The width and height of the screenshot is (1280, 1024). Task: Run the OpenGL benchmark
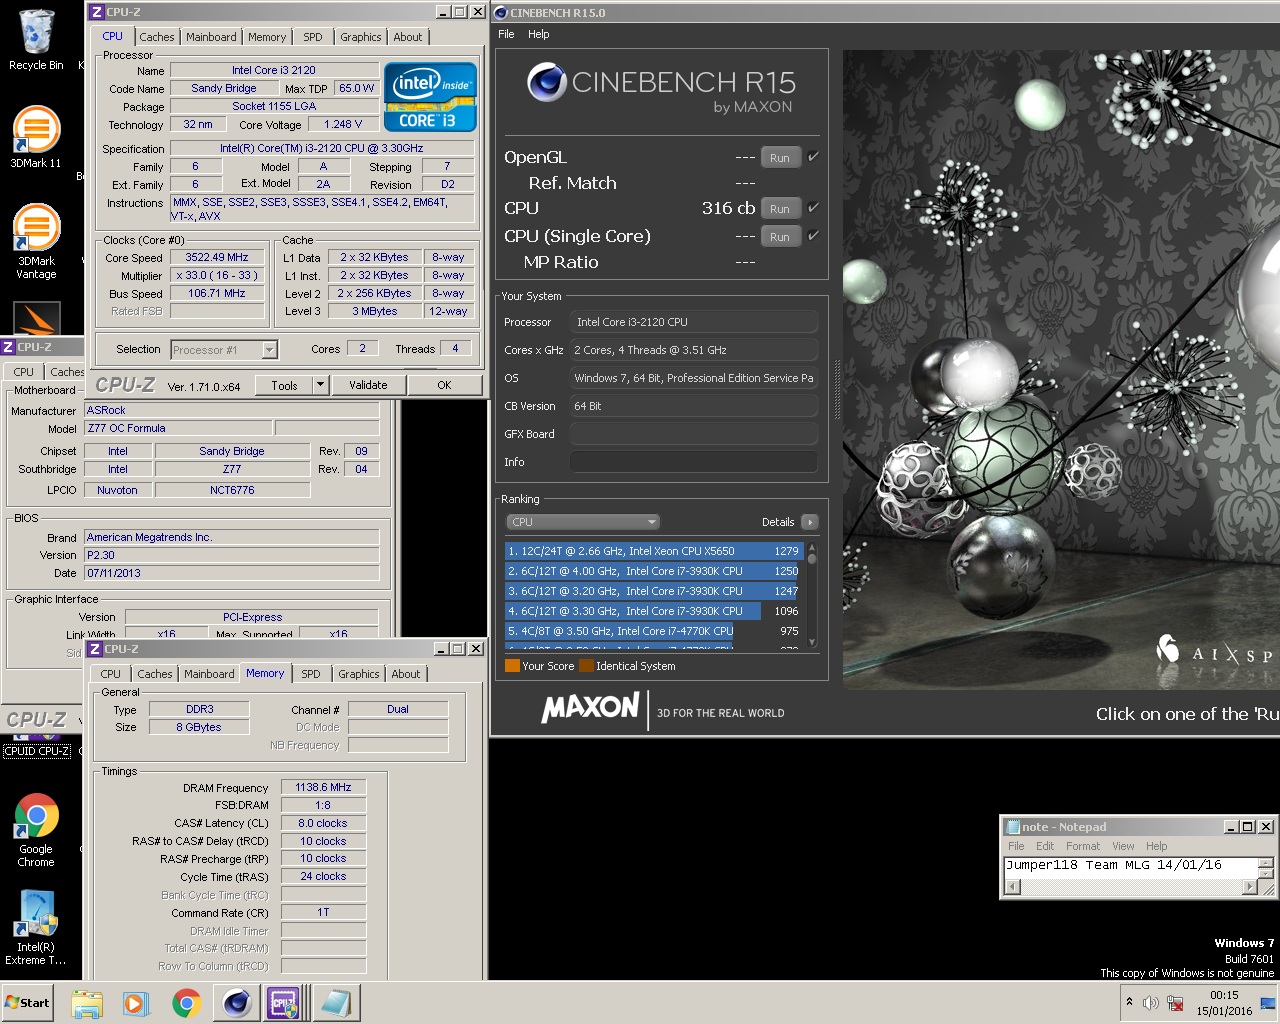(x=780, y=157)
